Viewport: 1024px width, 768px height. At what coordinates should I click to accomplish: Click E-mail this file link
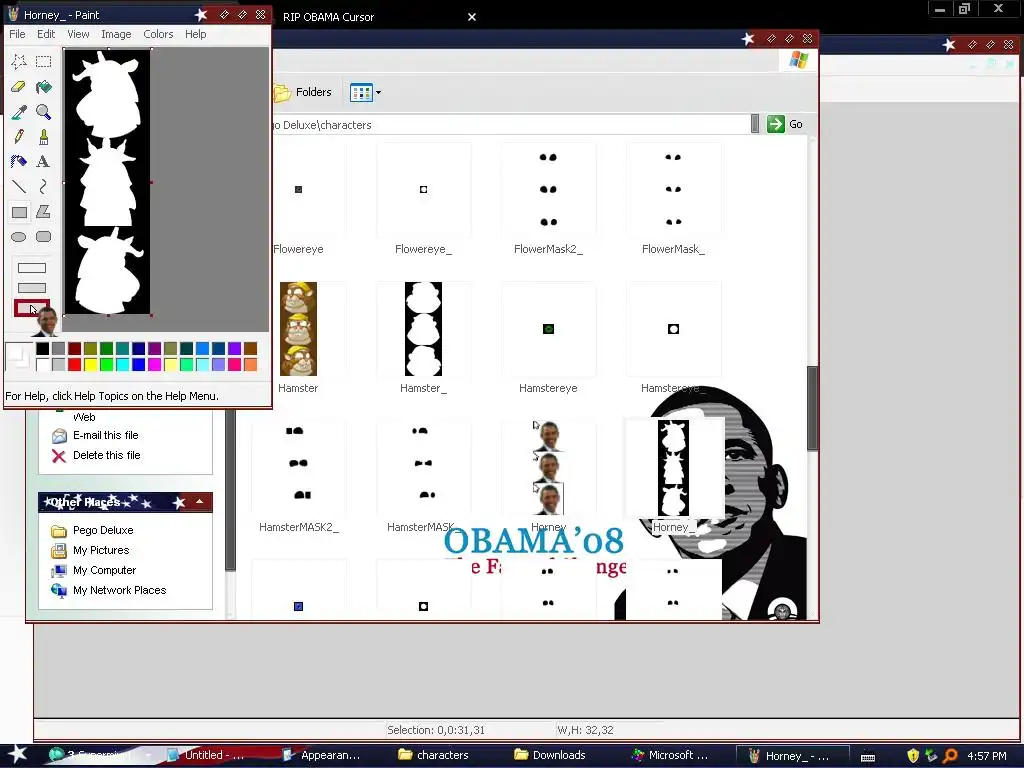click(105, 436)
